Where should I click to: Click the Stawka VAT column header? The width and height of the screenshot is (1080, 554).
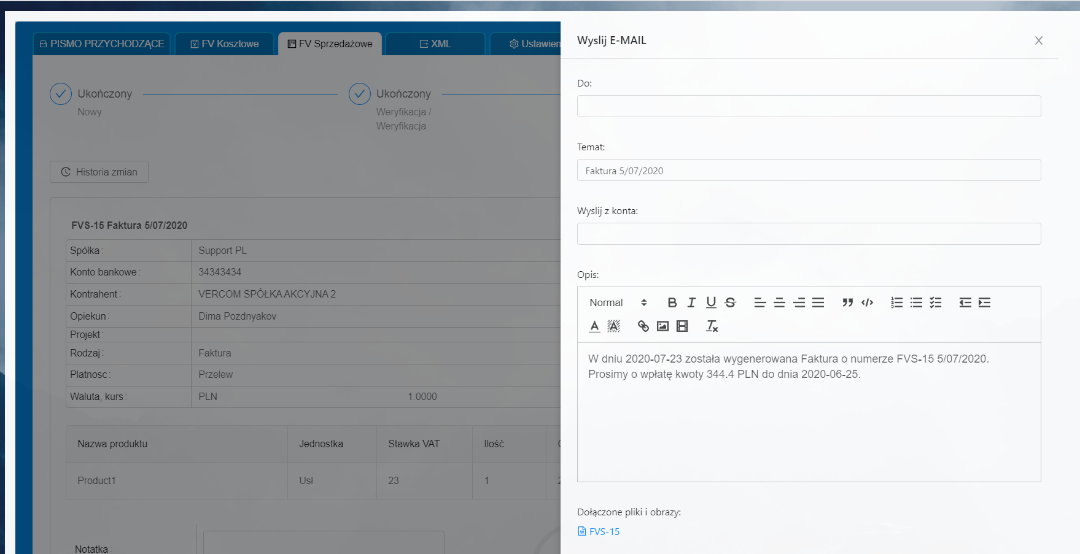click(413, 444)
